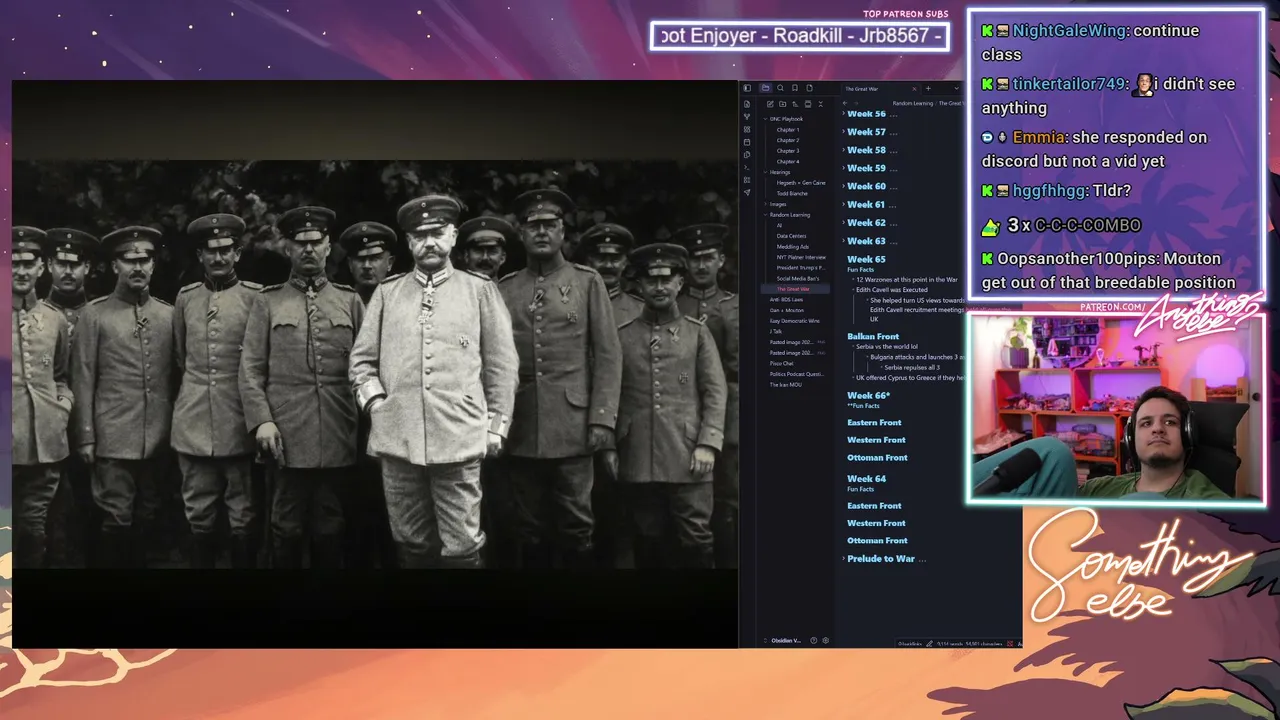Open the Dan + Mouton note

(x=786, y=310)
